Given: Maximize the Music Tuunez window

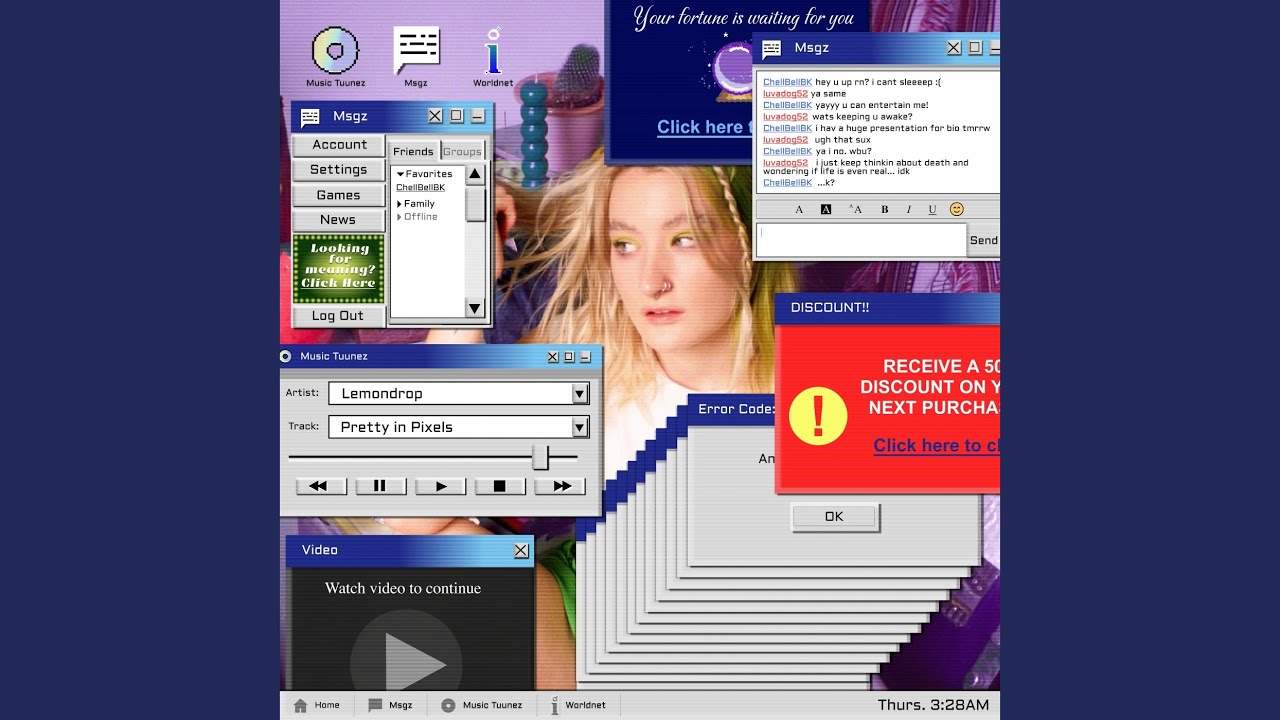Looking at the screenshot, I should (x=569, y=357).
